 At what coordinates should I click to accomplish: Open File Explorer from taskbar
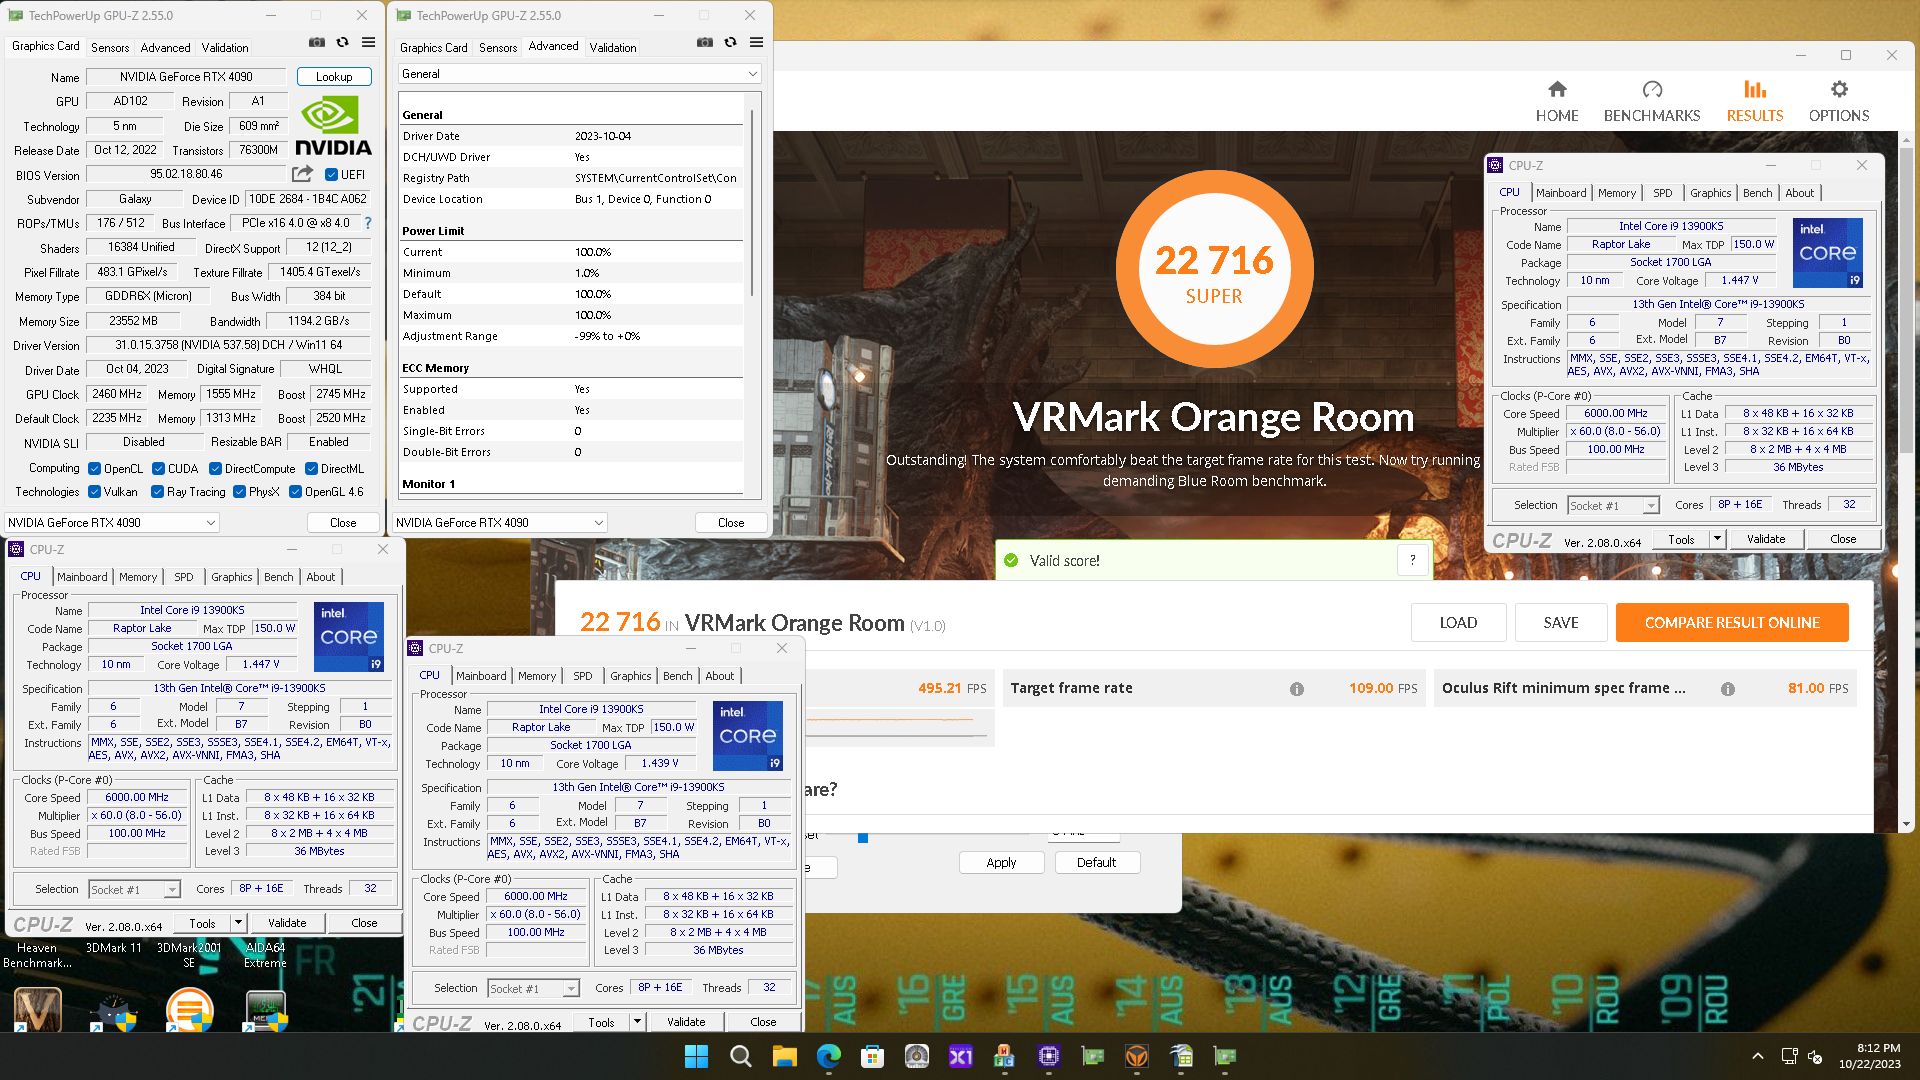tap(784, 1056)
